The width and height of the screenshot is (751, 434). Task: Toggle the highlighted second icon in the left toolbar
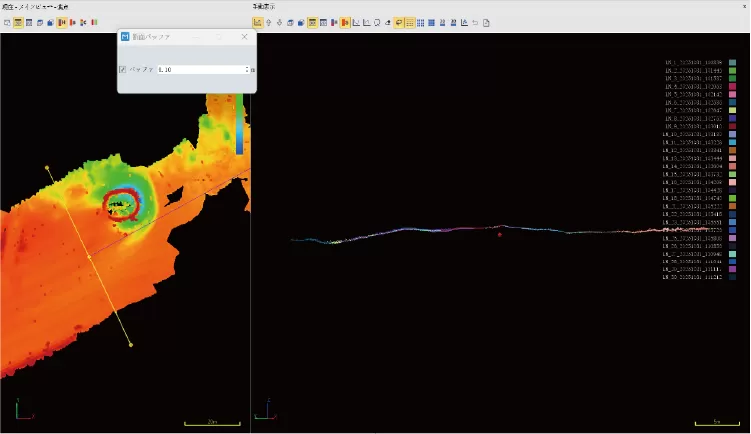18,21
